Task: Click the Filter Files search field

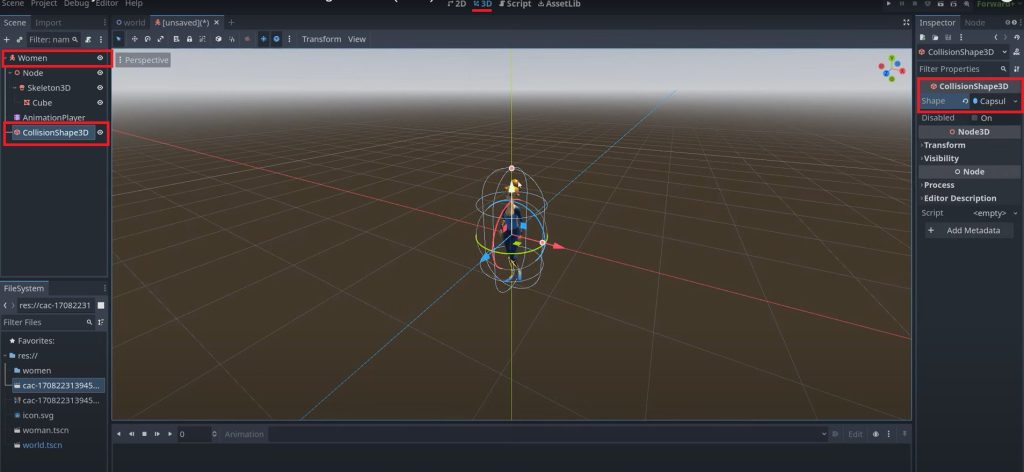Action: point(47,322)
